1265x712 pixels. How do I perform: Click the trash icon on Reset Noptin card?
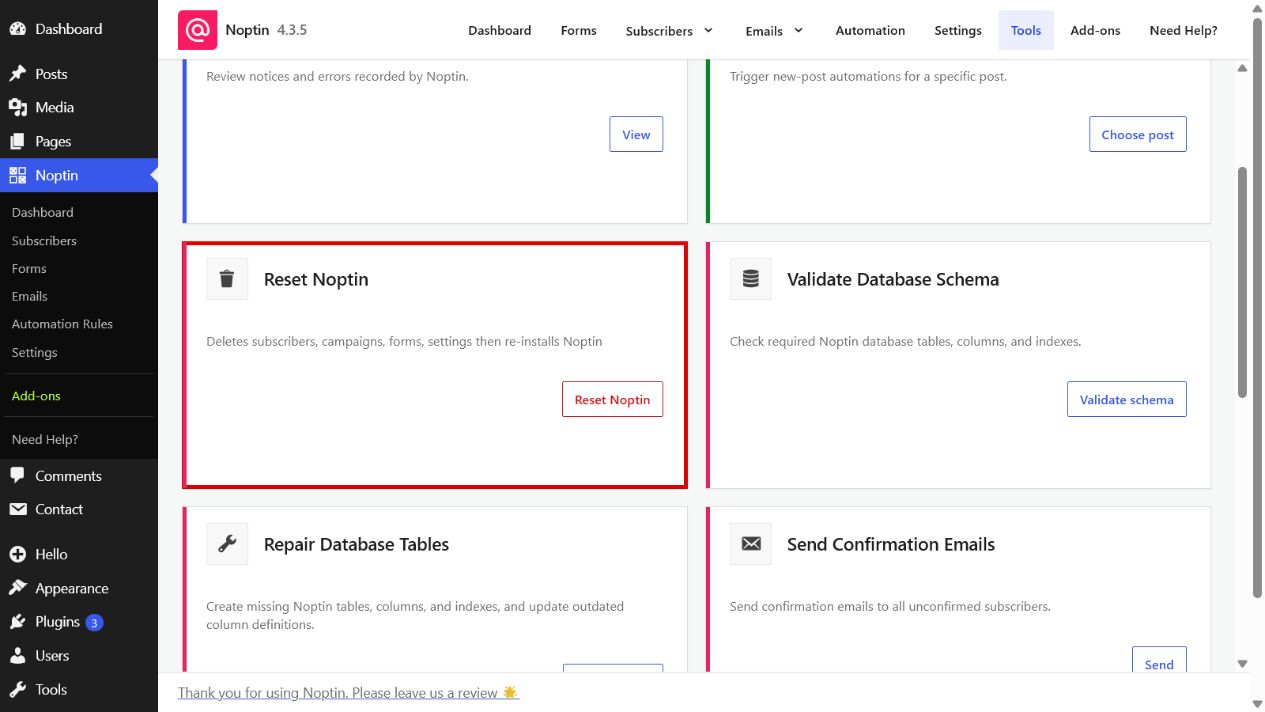(227, 279)
